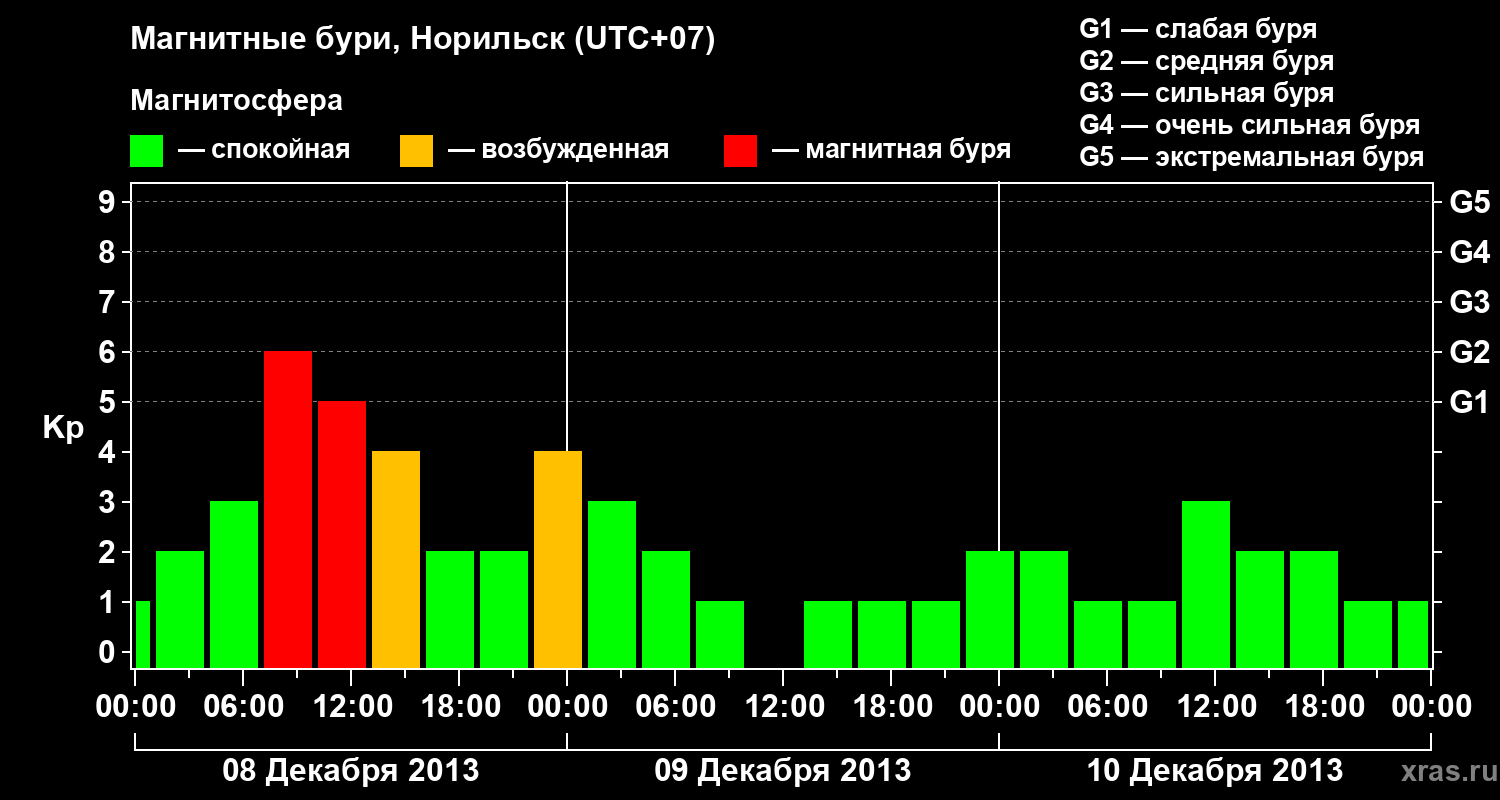
Task: Click the right-axis 'G1' tick label
Action: [1470, 403]
